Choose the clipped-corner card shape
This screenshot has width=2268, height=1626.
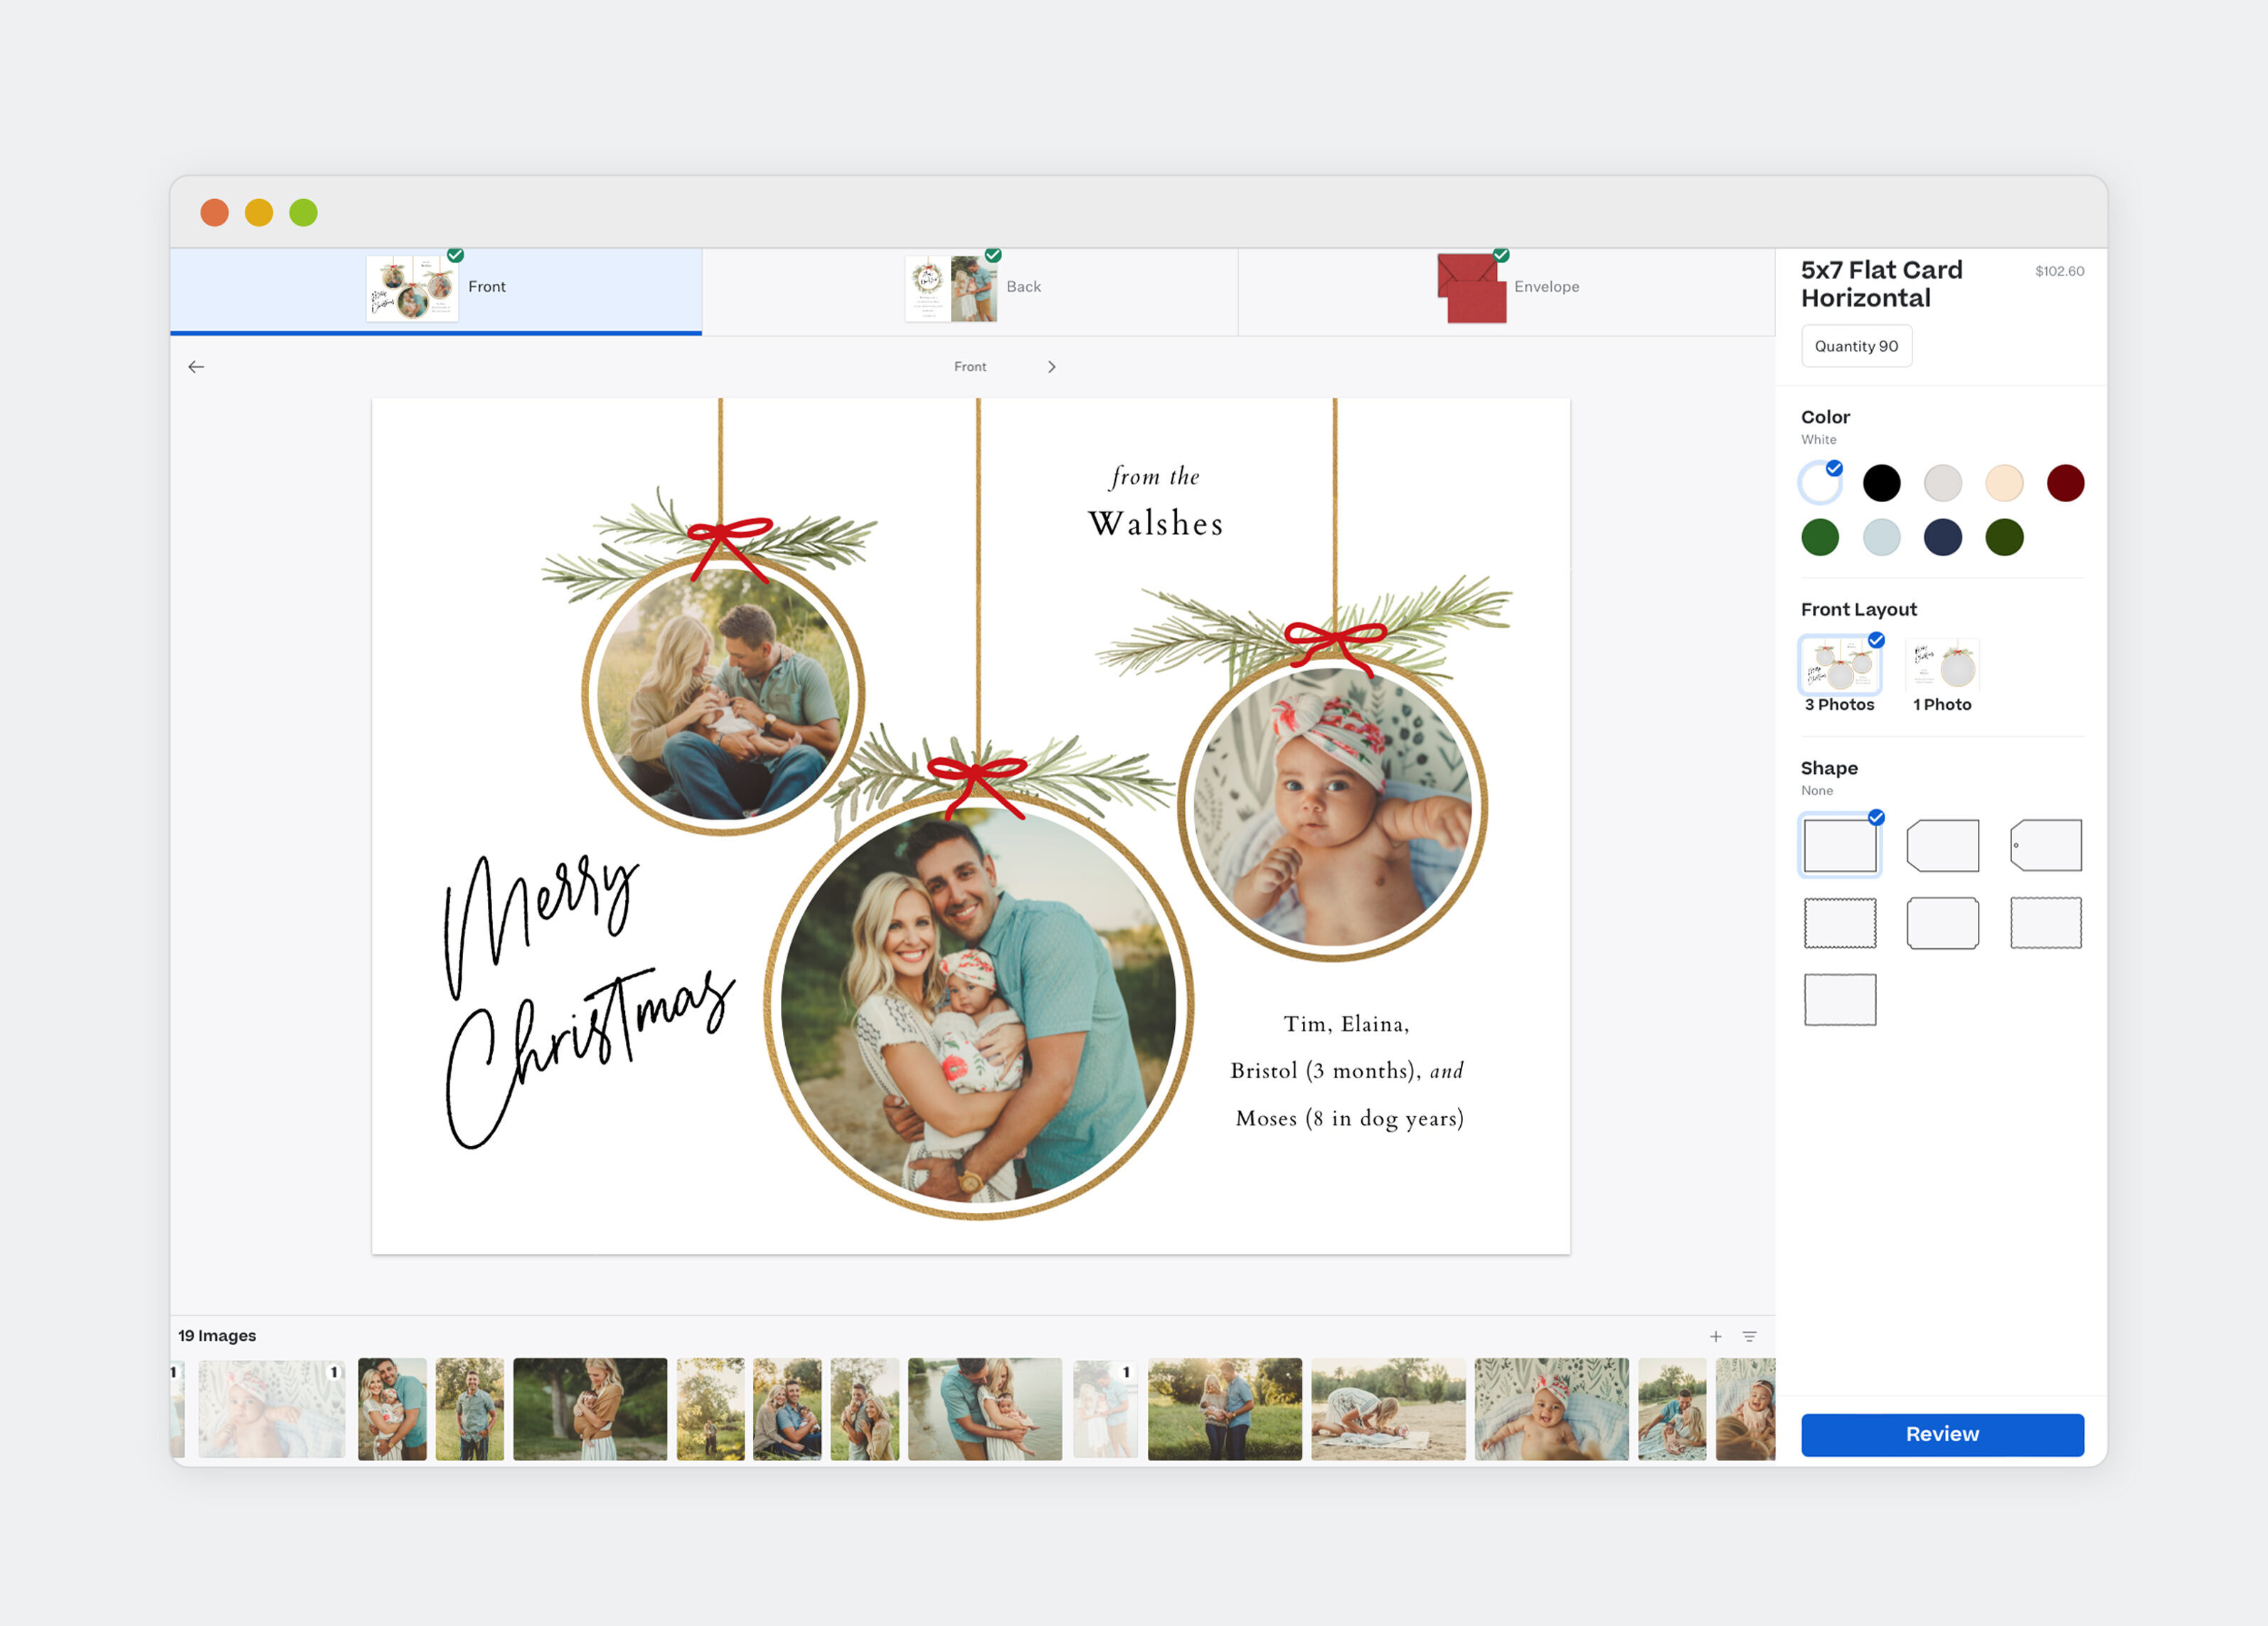tap(1942, 845)
